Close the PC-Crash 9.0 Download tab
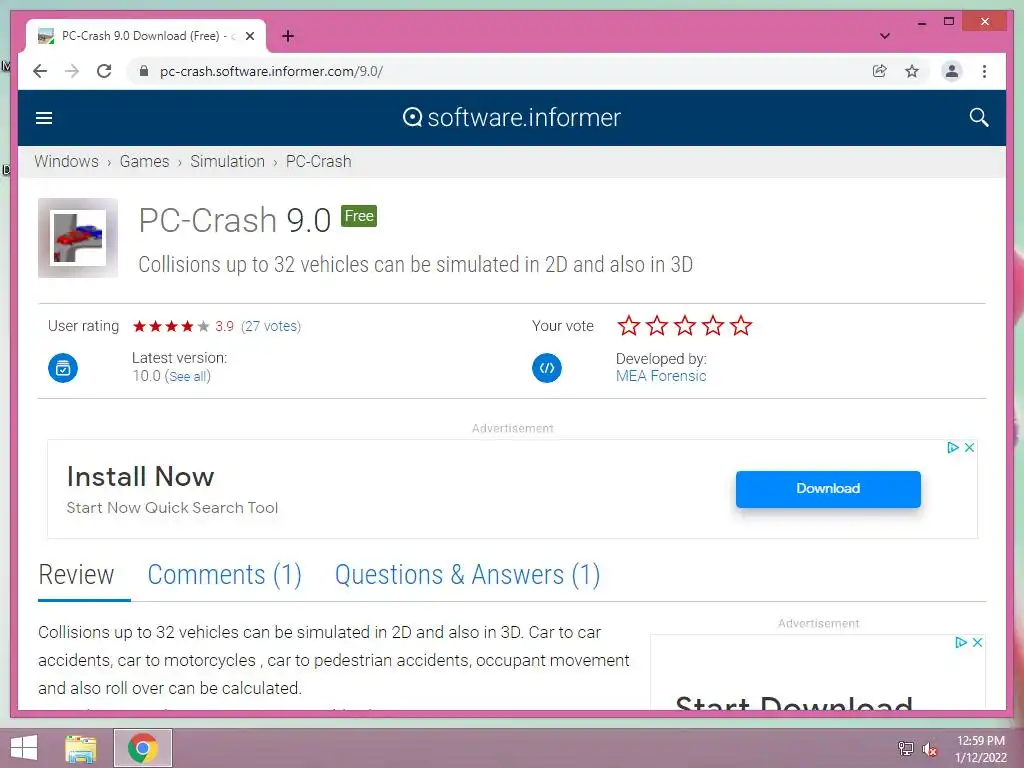 click(x=249, y=36)
